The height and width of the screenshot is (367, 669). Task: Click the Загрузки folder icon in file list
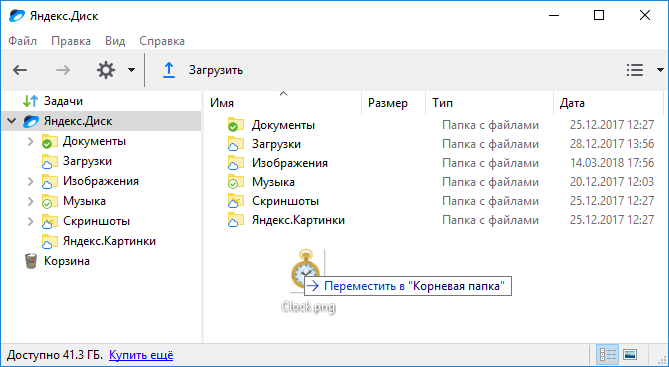[x=236, y=144]
